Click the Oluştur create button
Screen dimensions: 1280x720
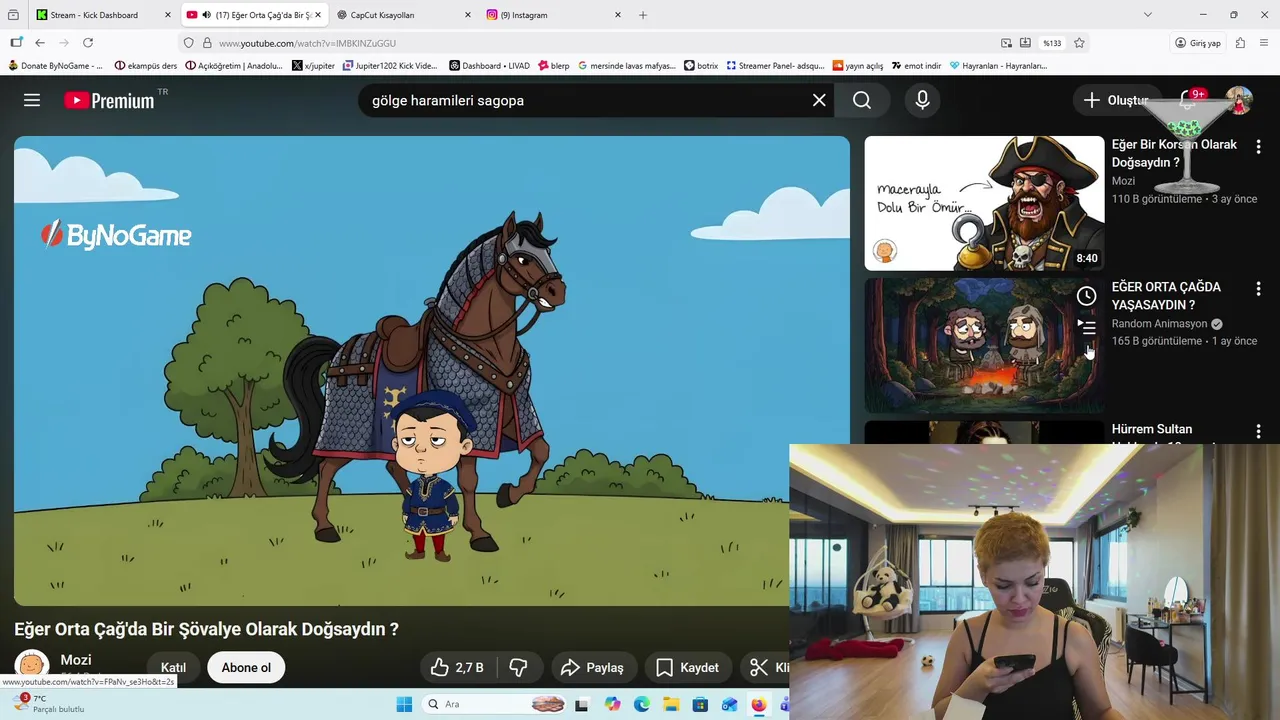click(x=1115, y=100)
